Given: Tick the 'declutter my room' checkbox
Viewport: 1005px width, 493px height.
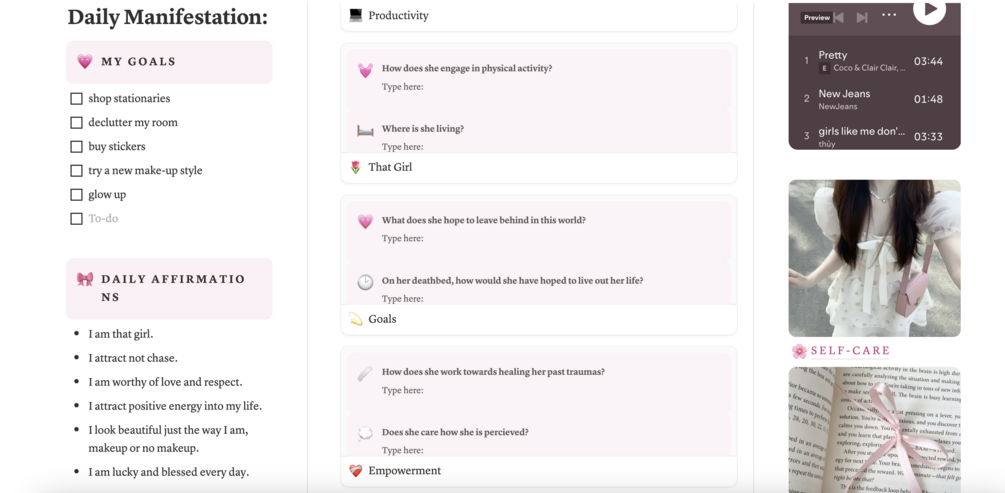Looking at the screenshot, I should coord(76,123).
